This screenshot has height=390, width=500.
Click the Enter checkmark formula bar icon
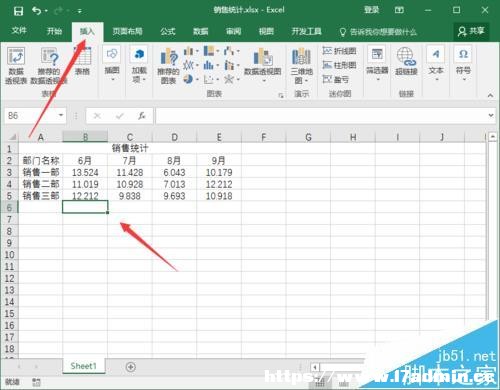[120, 116]
